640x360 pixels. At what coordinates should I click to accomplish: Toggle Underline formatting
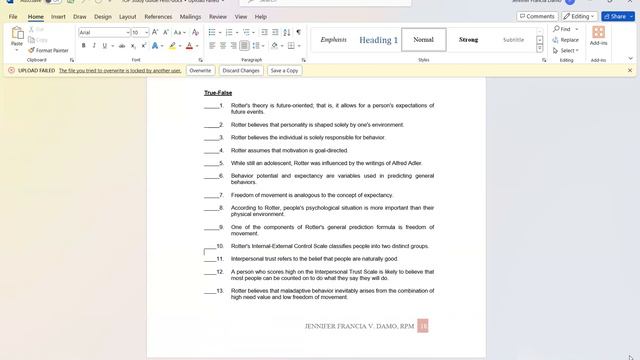pyautogui.click(x=104, y=46)
